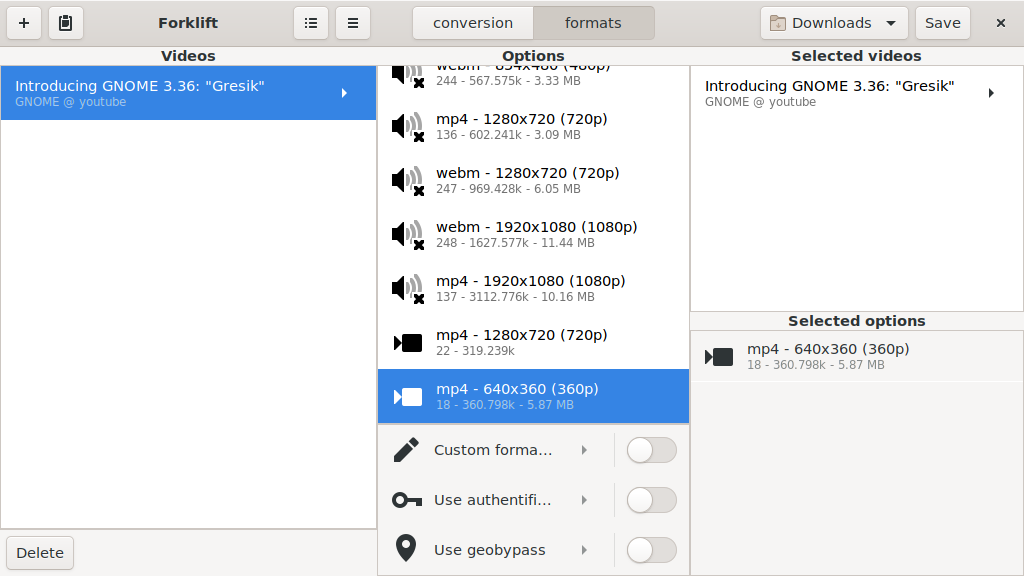
Task: Click muted speaker icon on webm 247 row
Action: (x=408, y=181)
